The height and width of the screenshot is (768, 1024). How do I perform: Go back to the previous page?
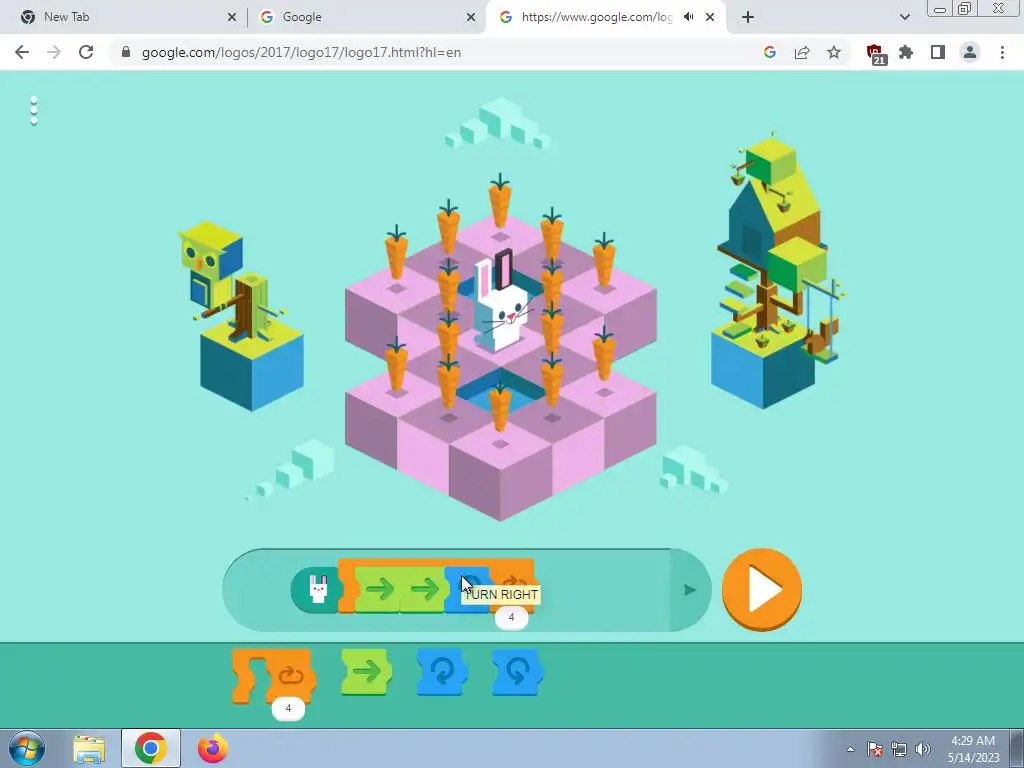(22, 52)
